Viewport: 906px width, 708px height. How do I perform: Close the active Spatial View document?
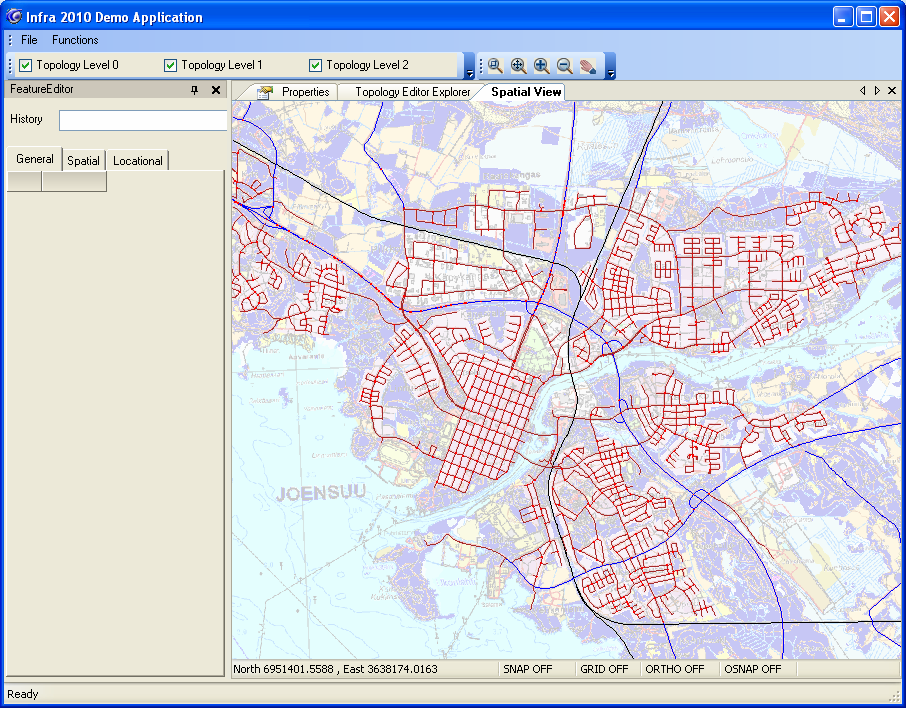892,91
